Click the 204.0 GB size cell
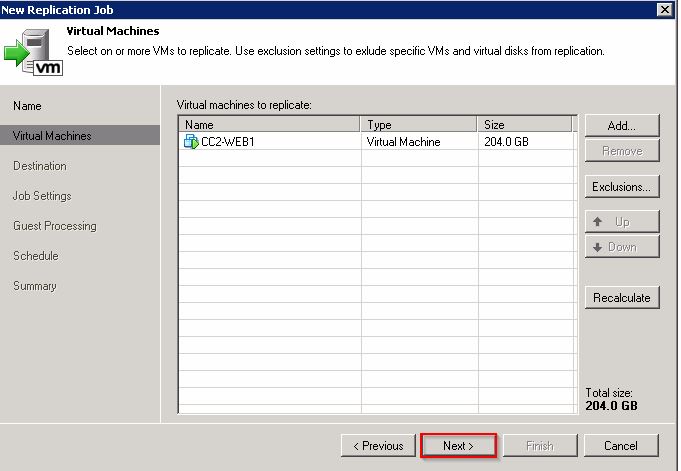 click(506, 142)
